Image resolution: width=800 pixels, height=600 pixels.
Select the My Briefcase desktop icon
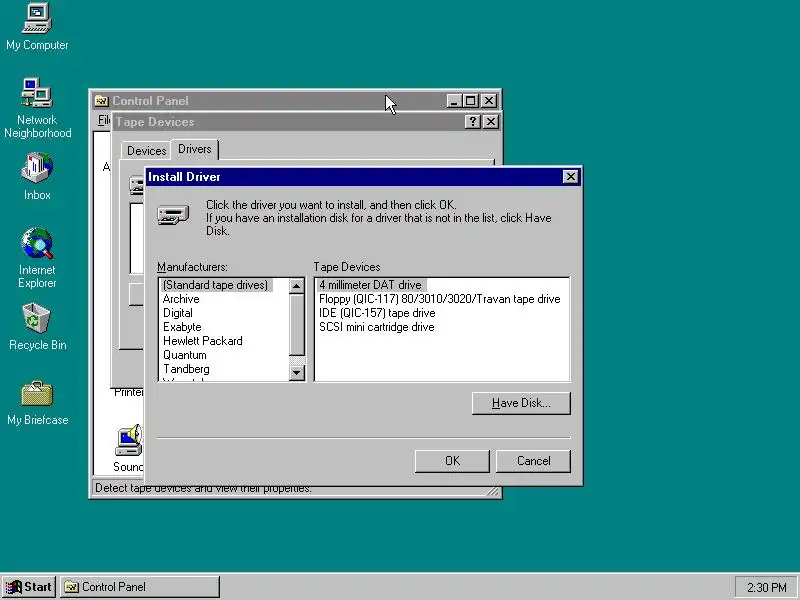37,403
